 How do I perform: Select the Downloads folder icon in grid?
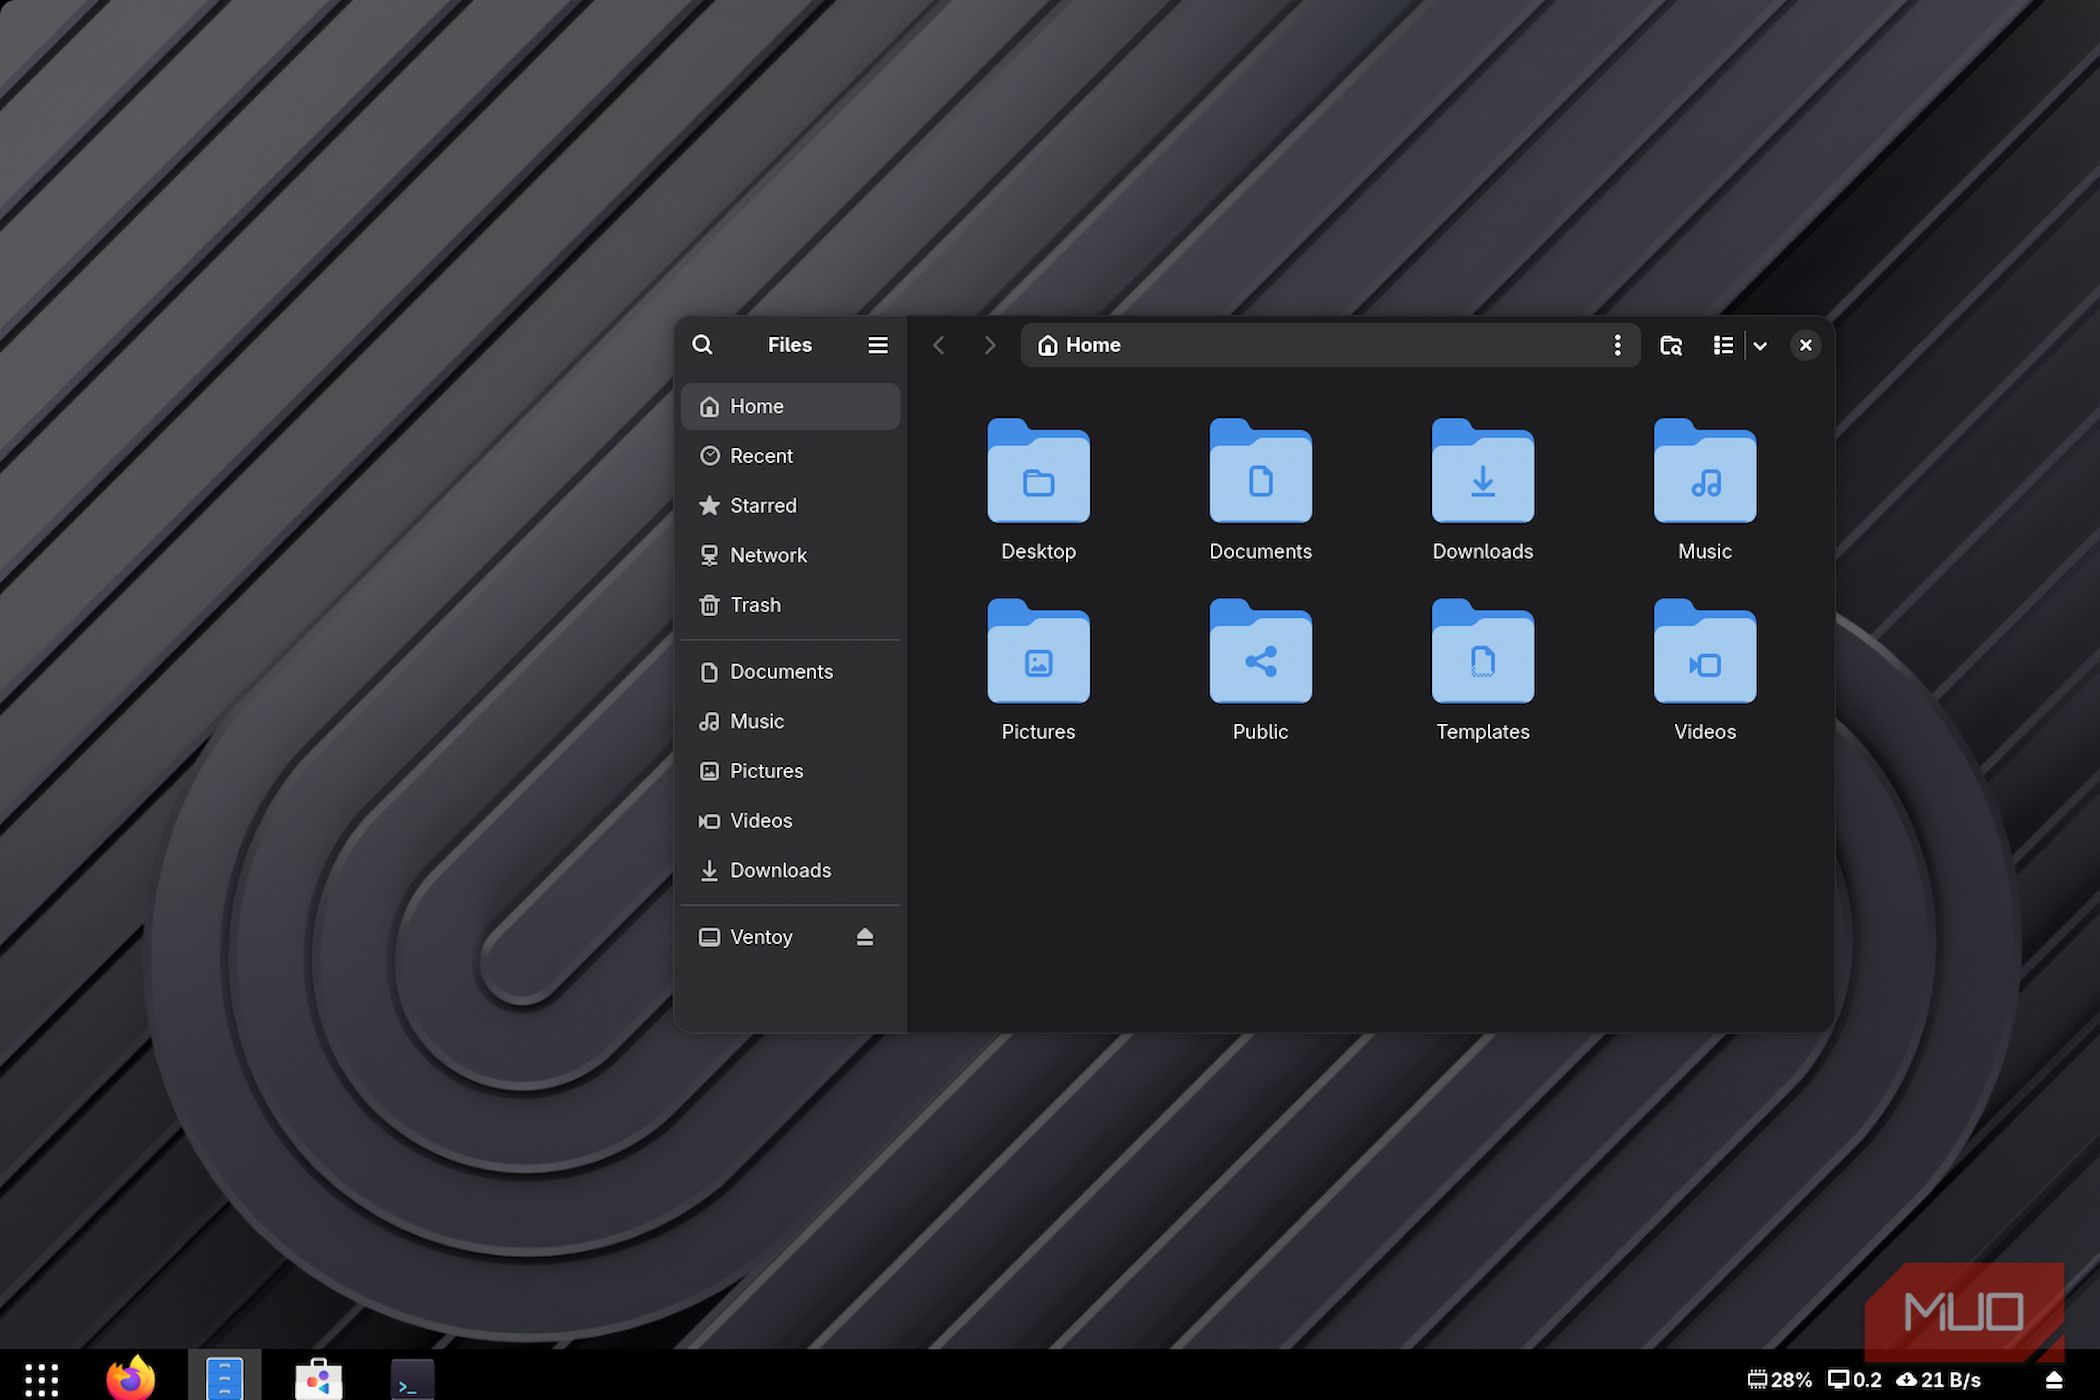(x=1482, y=471)
